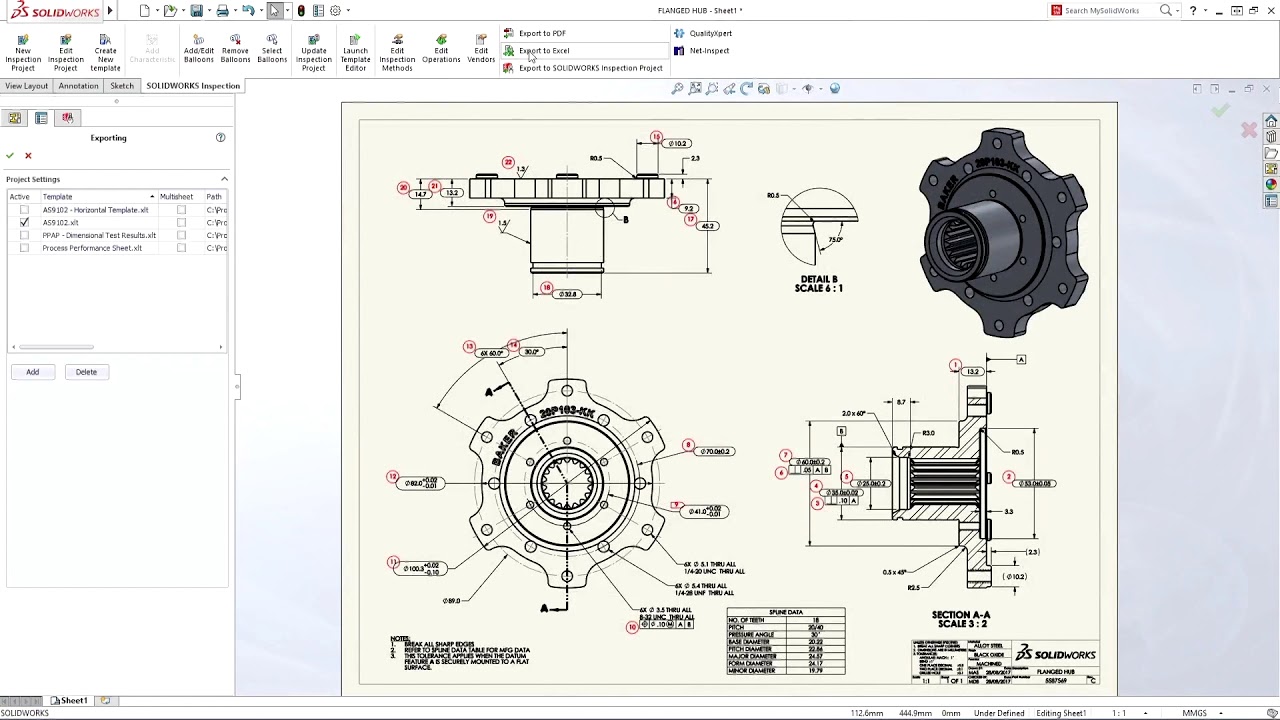1280x720 pixels.
Task: Open the Help dropdown arrow
Action: point(1206,10)
